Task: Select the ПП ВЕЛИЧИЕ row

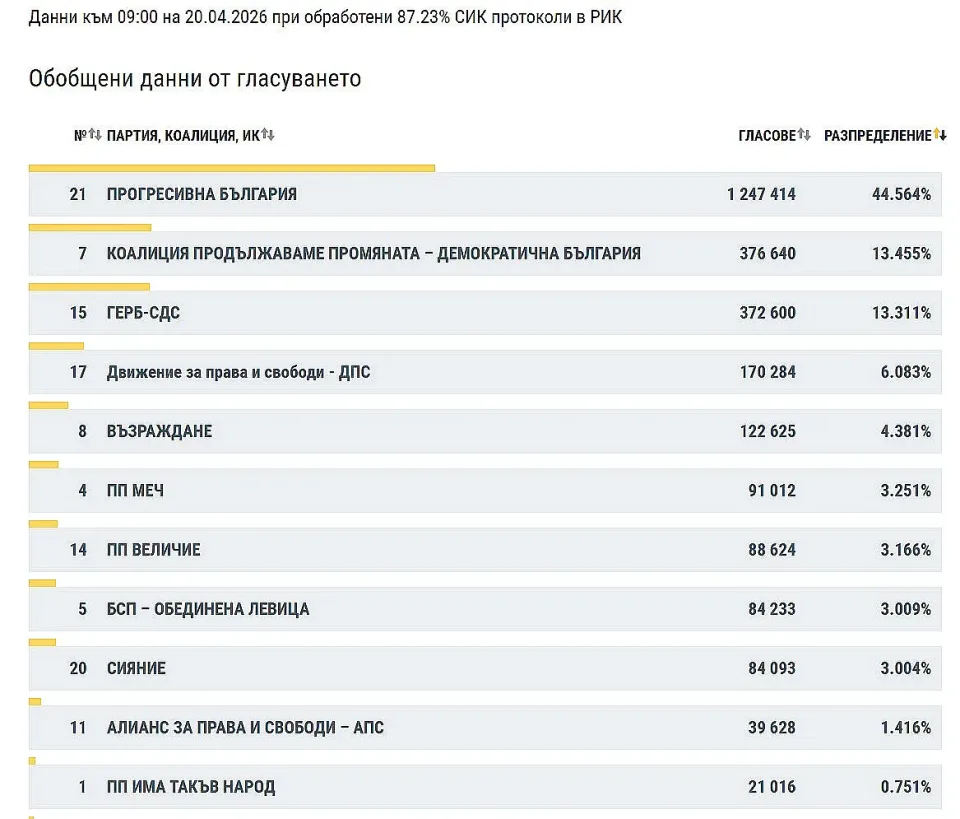Action: point(153,549)
